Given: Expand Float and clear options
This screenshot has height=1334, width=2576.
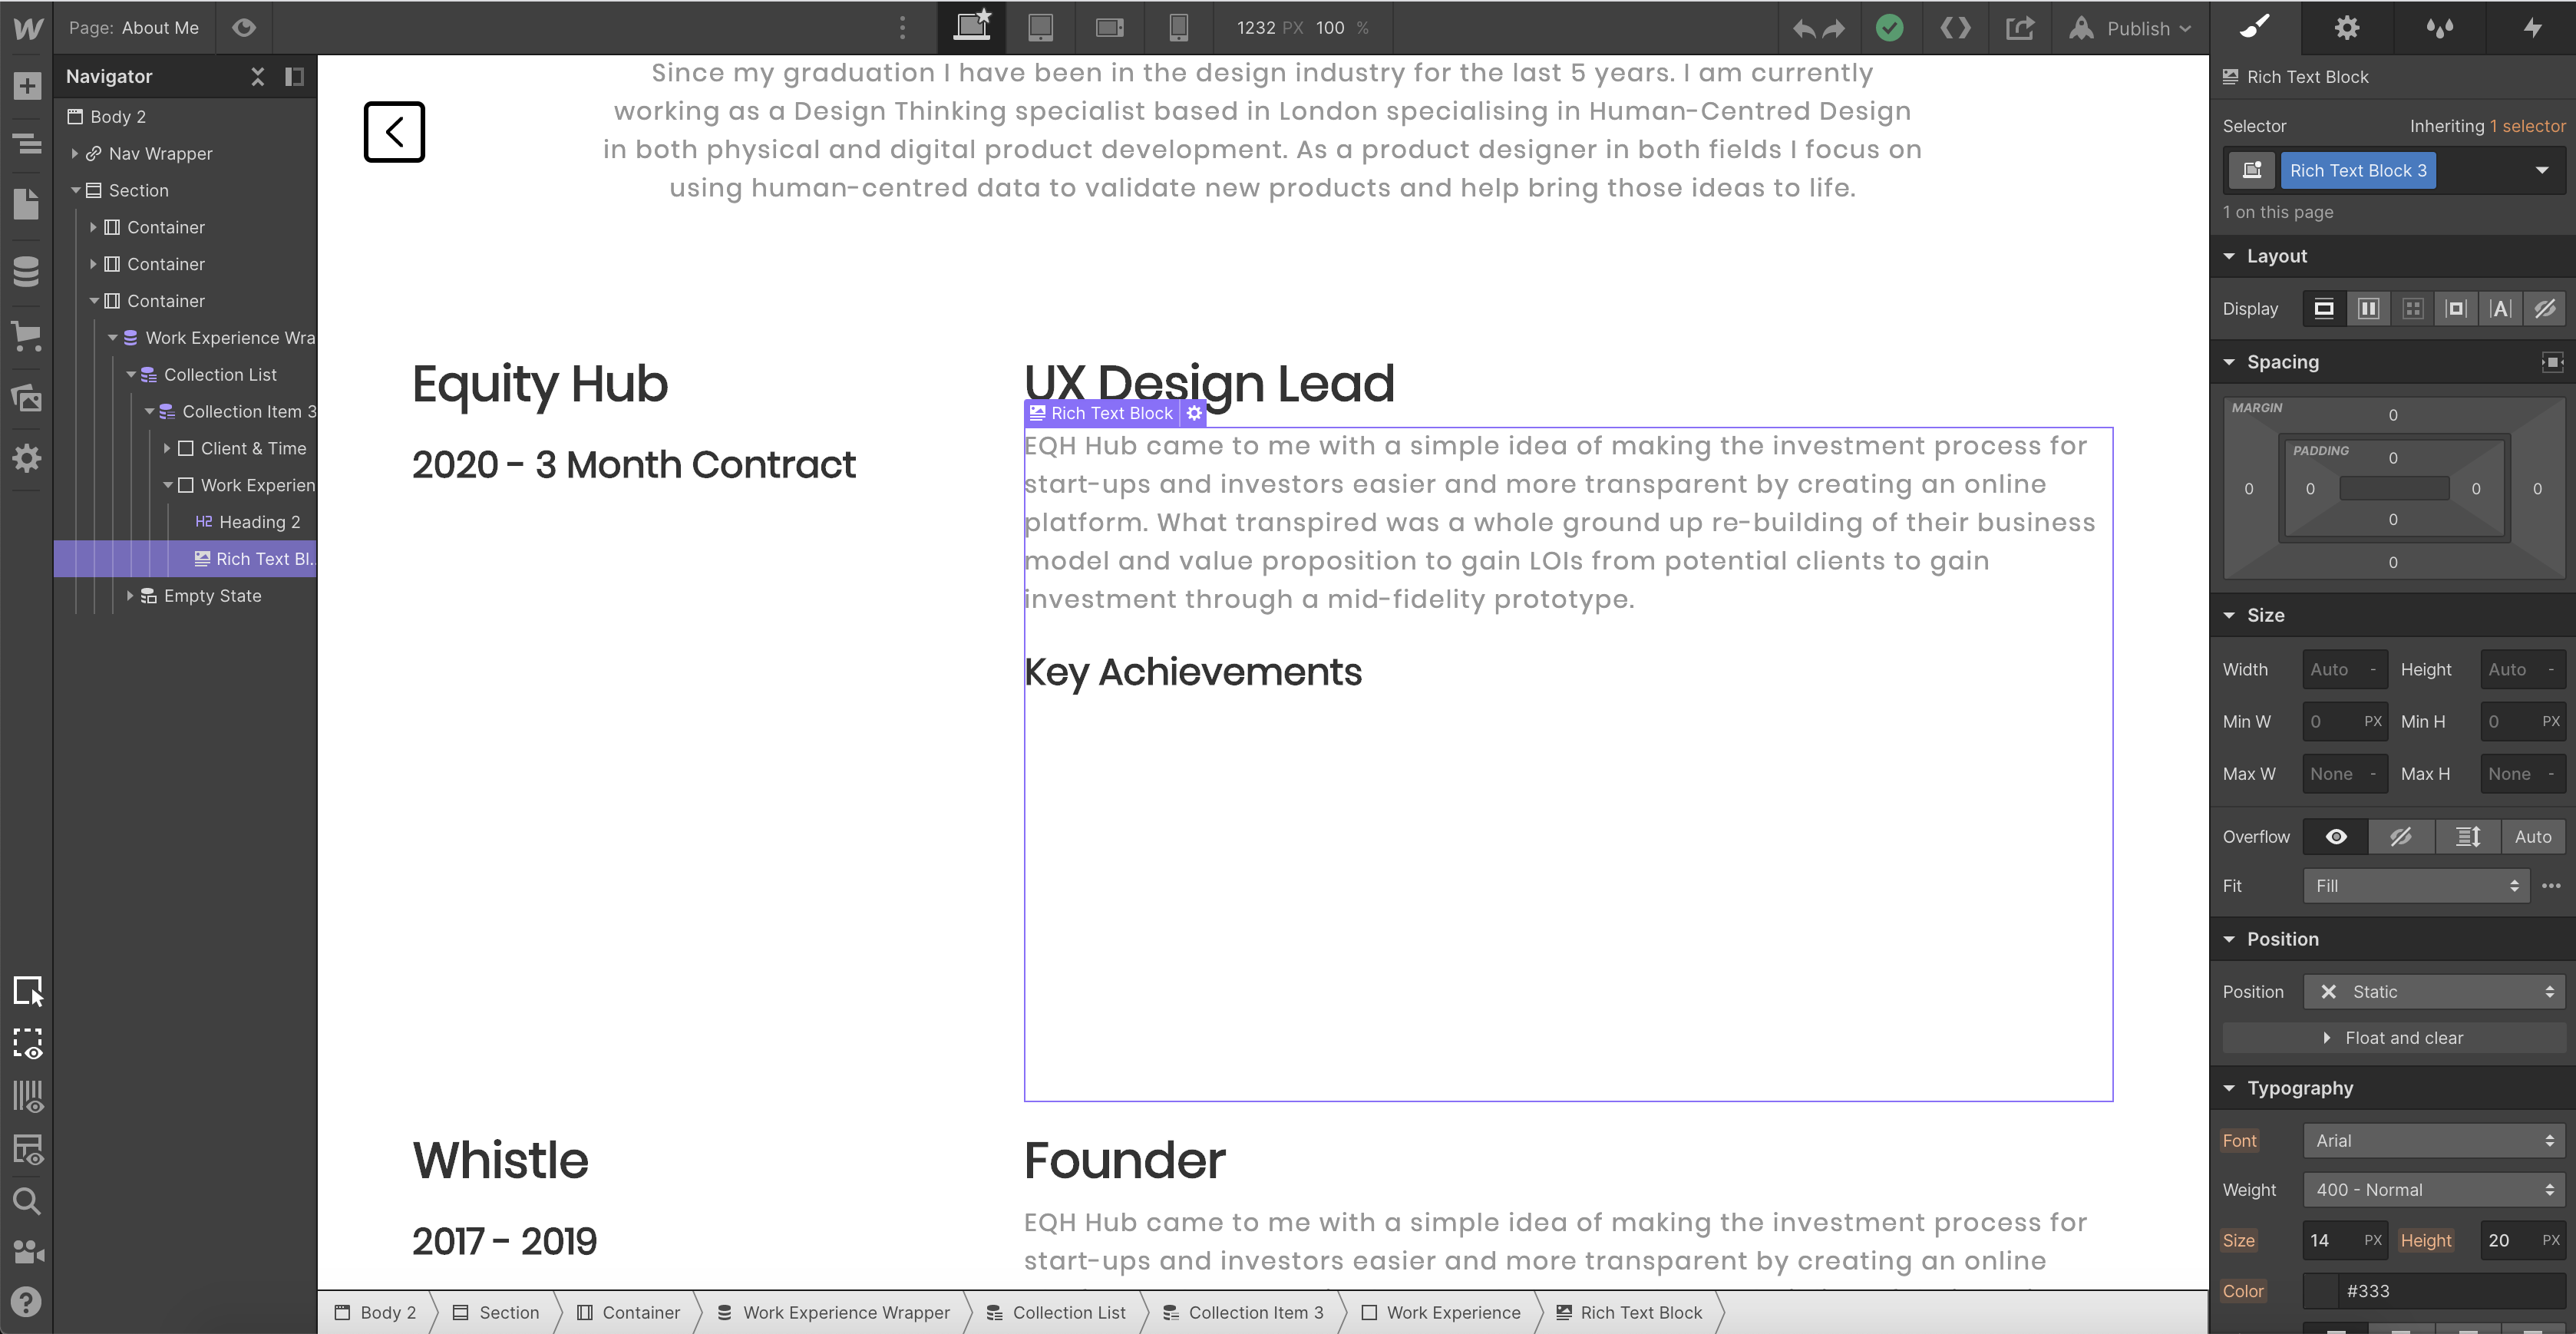Looking at the screenshot, I should tap(2393, 1038).
